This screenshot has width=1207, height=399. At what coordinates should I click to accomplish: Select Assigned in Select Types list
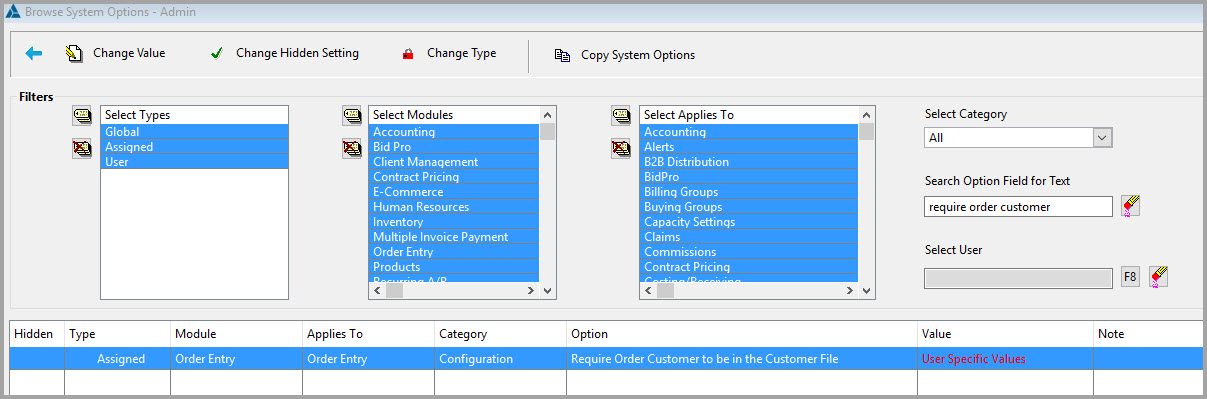194,147
